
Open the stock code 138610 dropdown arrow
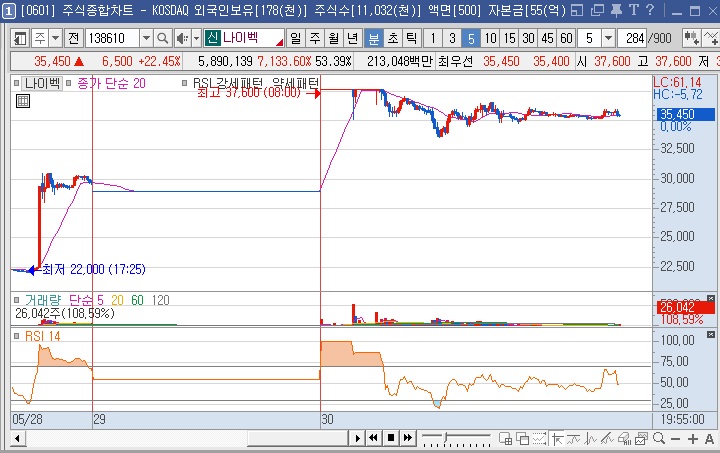(x=146, y=38)
